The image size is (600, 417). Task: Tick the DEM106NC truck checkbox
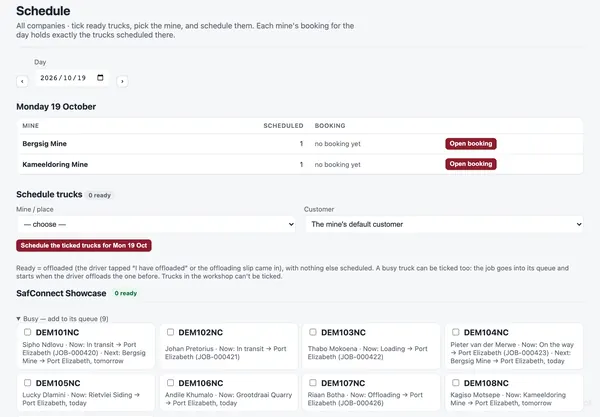tap(170, 383)
